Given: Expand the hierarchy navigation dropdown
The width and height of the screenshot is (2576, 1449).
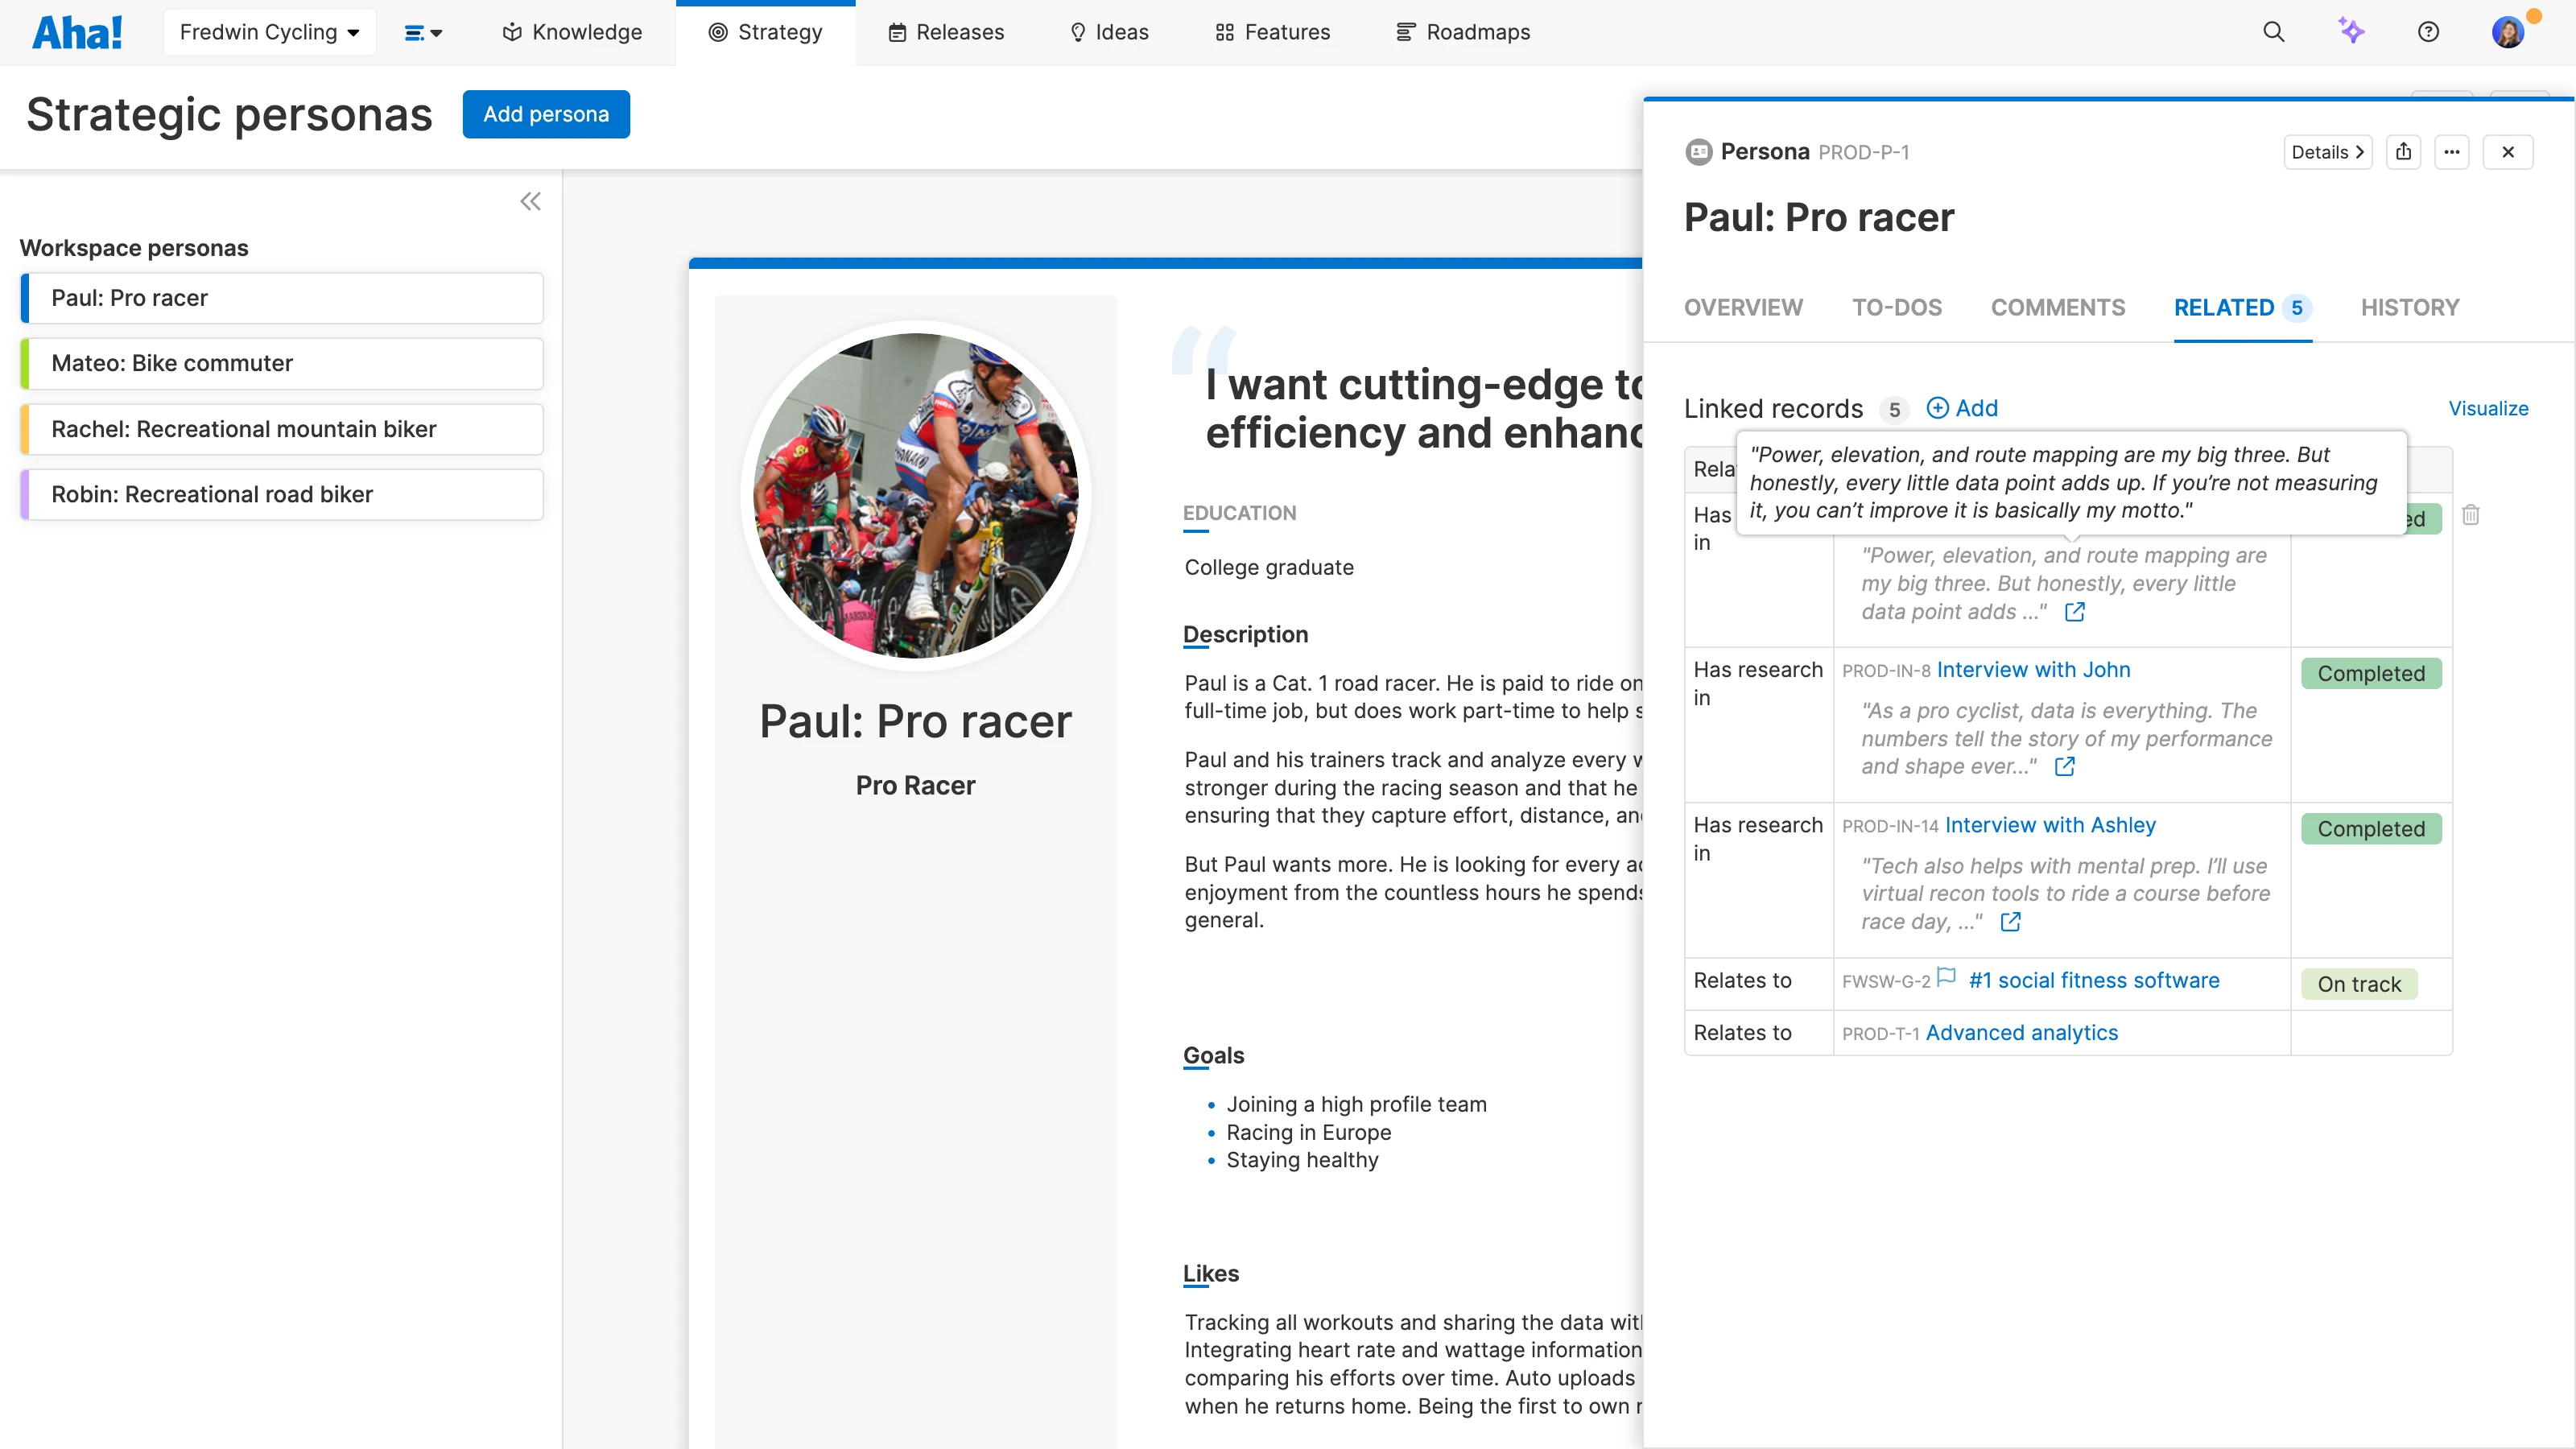Looking at the screenshot, I should pyautogui.click(x=423, y=33).
